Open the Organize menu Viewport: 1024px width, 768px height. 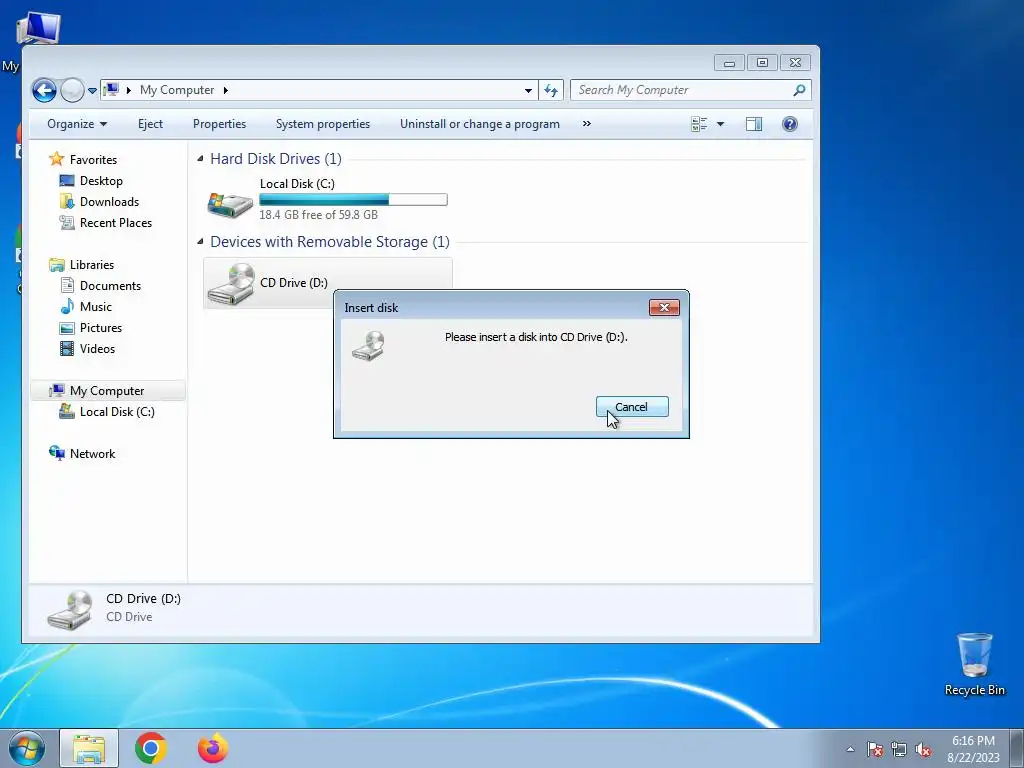coord(76,123)
